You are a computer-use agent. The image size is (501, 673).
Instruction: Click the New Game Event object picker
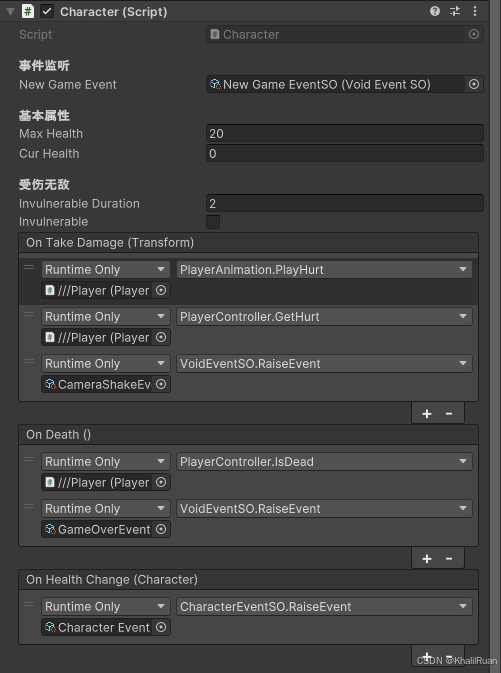tap(474, 84)
